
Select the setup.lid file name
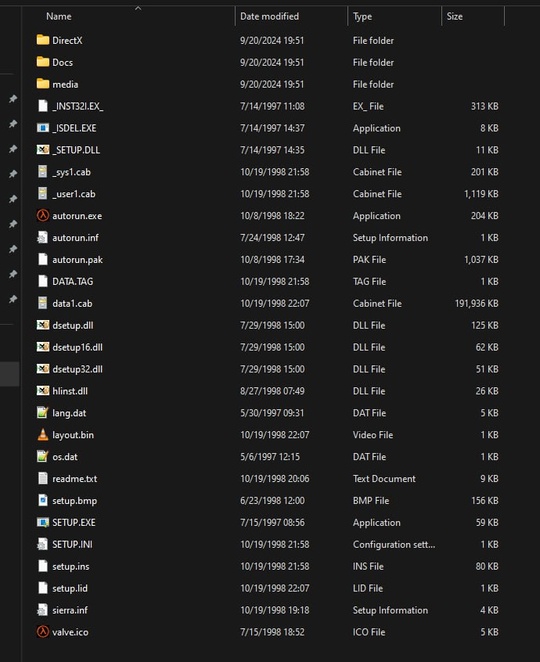click(x=70, y=589)
